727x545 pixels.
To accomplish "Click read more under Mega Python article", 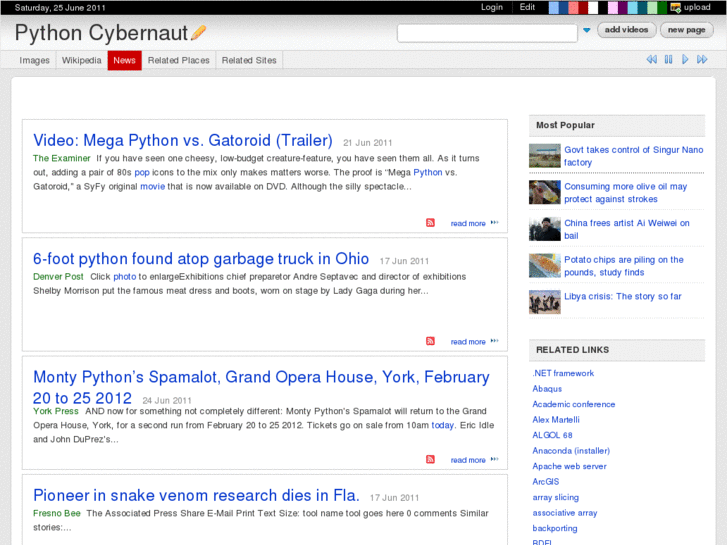I will 468,223.
